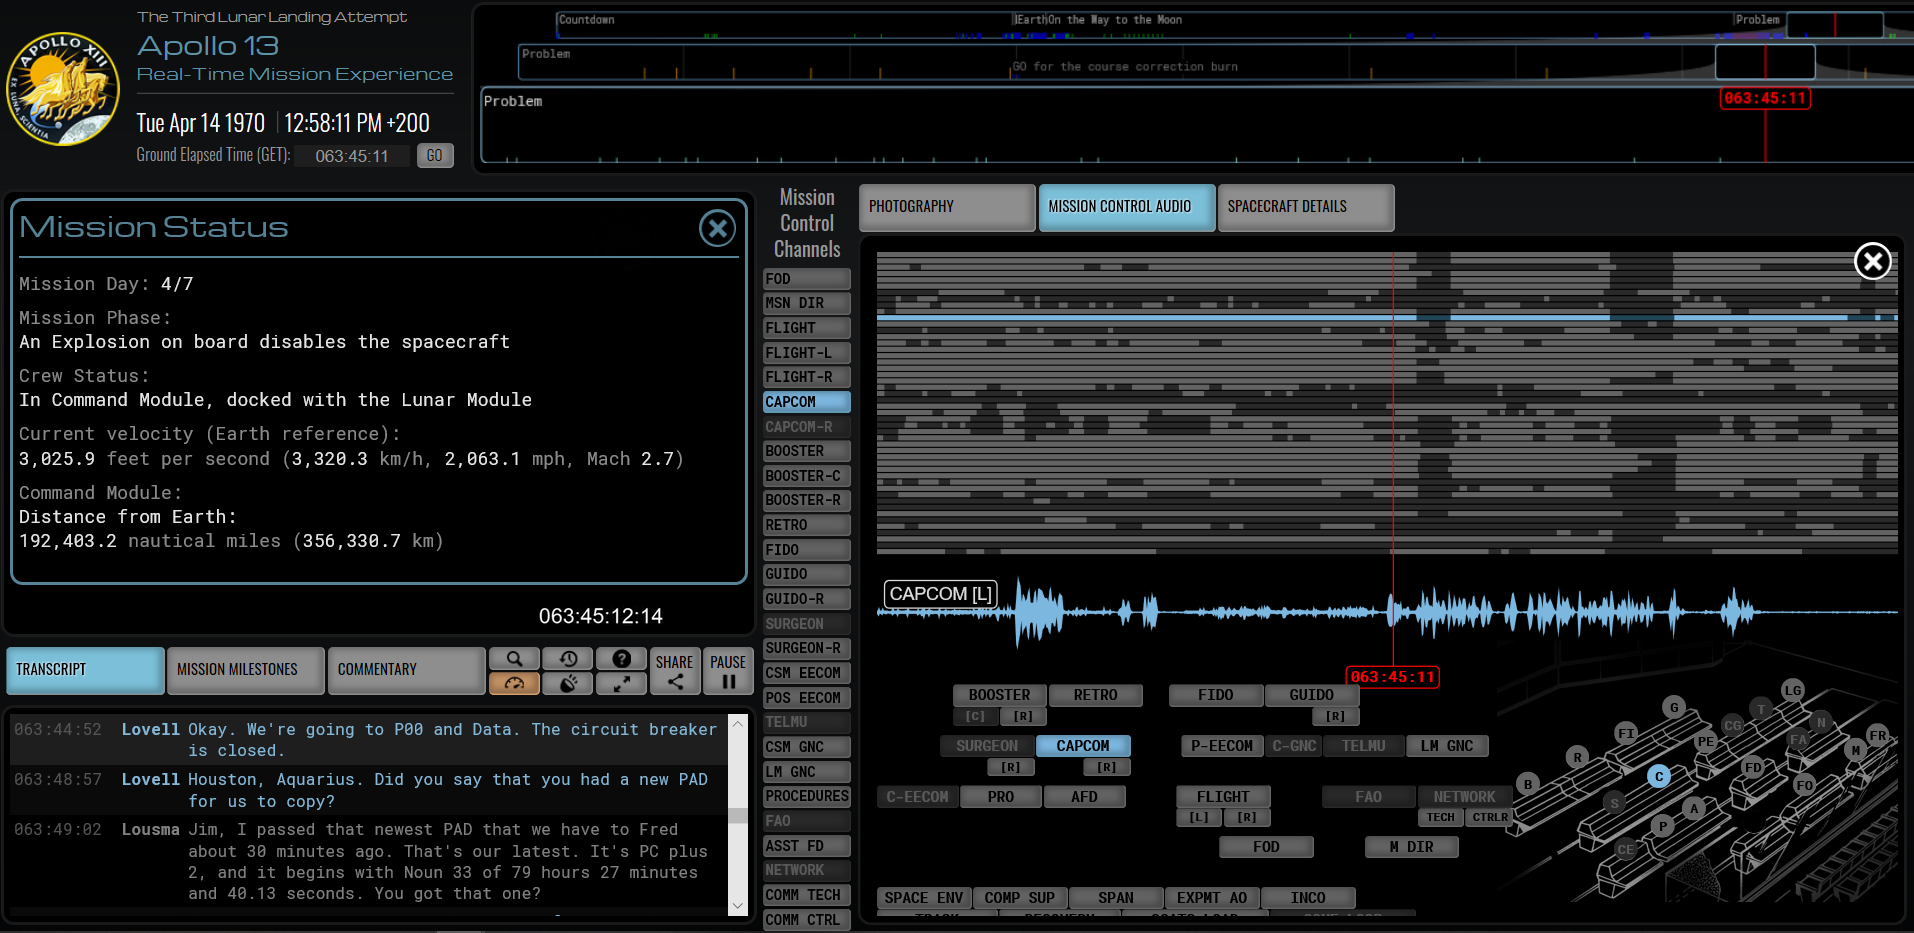Pause the mission playback
This screenshot has width=1914, height=933.
[x=728, y=671]
